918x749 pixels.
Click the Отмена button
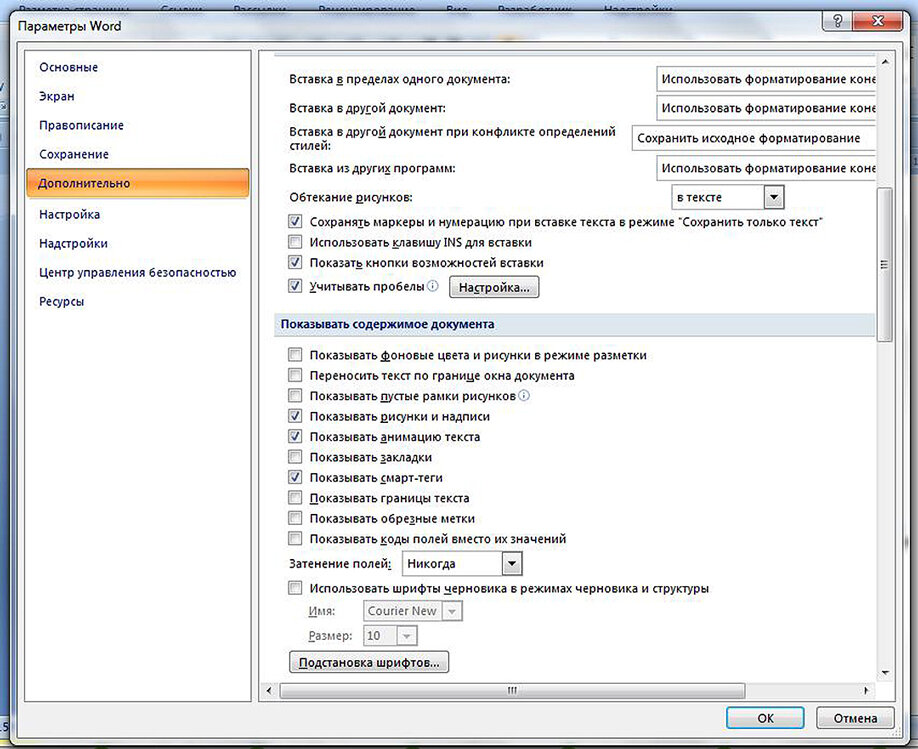pos(855,718)
